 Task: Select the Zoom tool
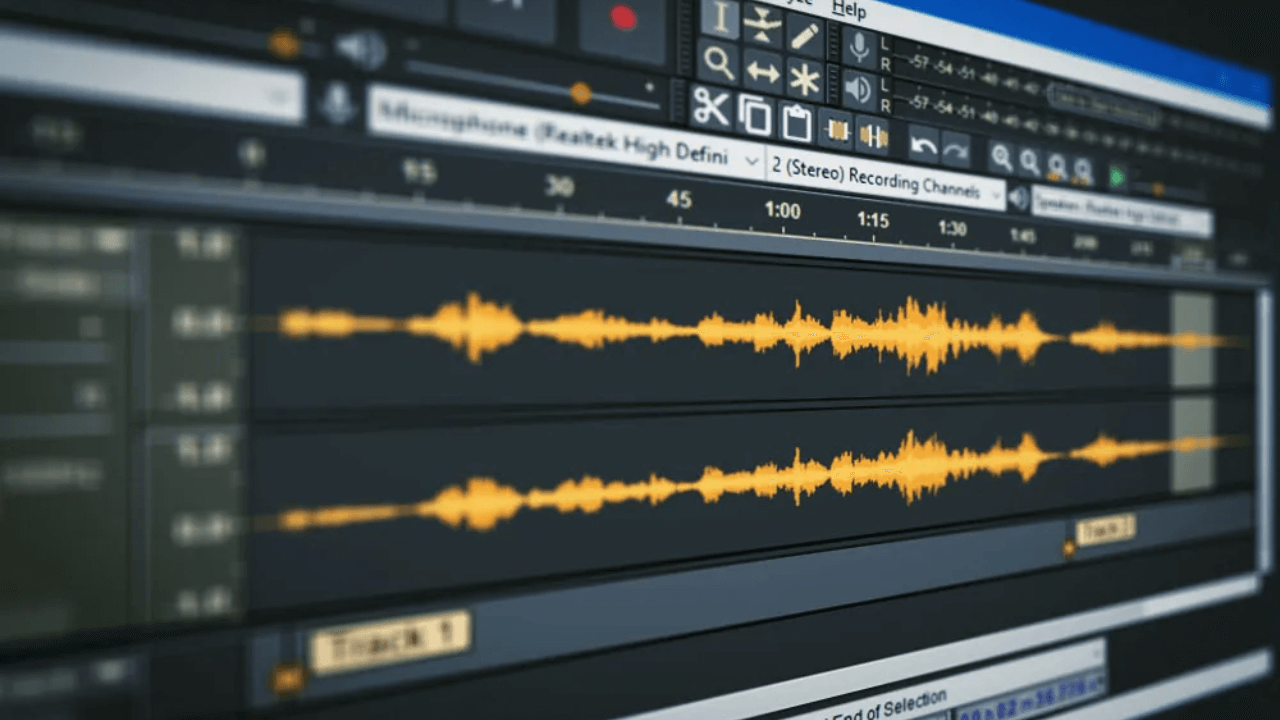point(718,63)
